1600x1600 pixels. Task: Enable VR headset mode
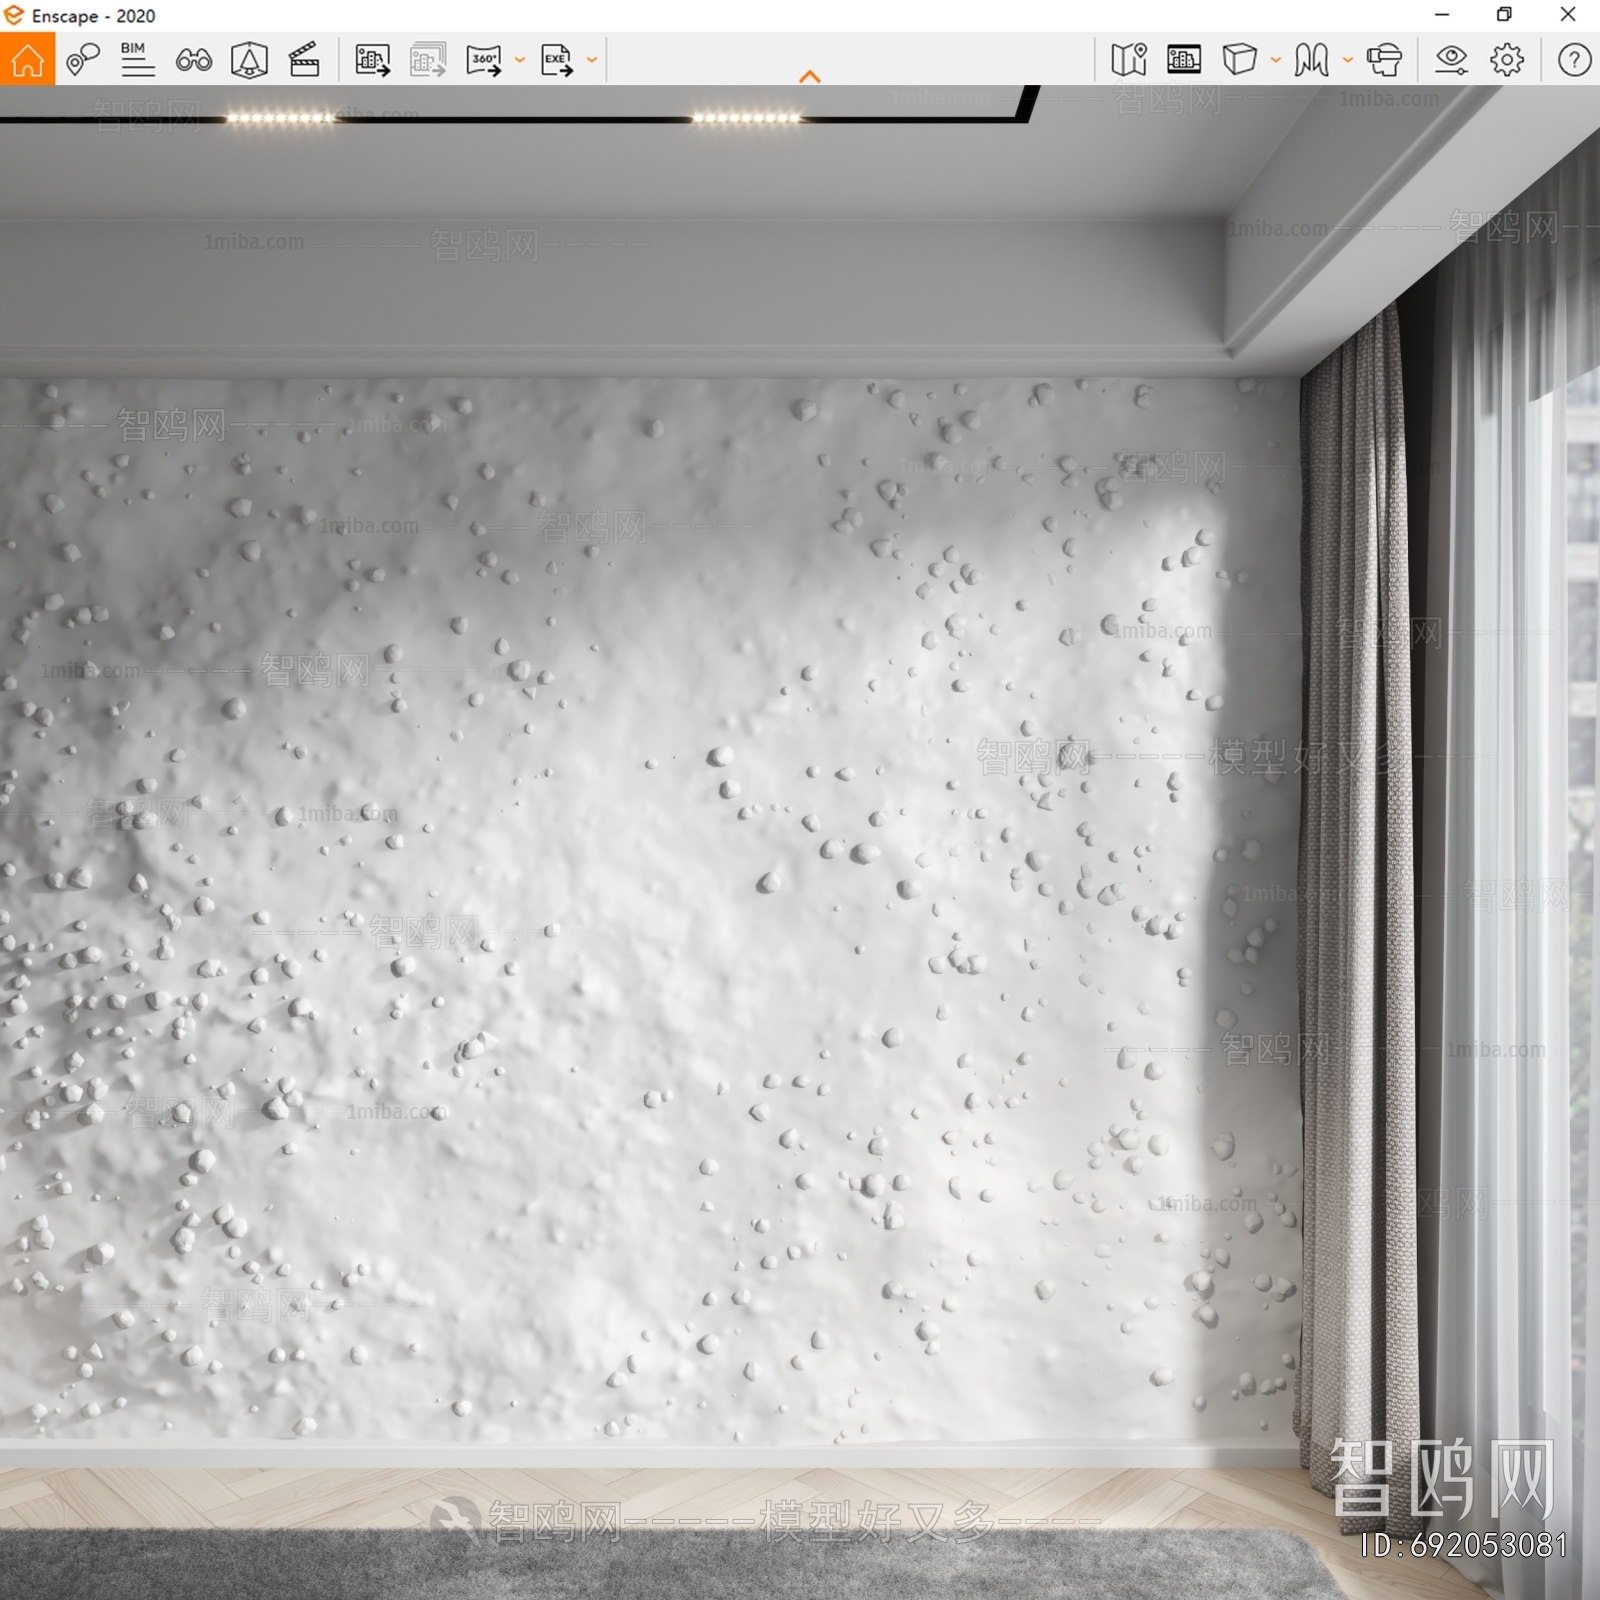(1384, 60)
